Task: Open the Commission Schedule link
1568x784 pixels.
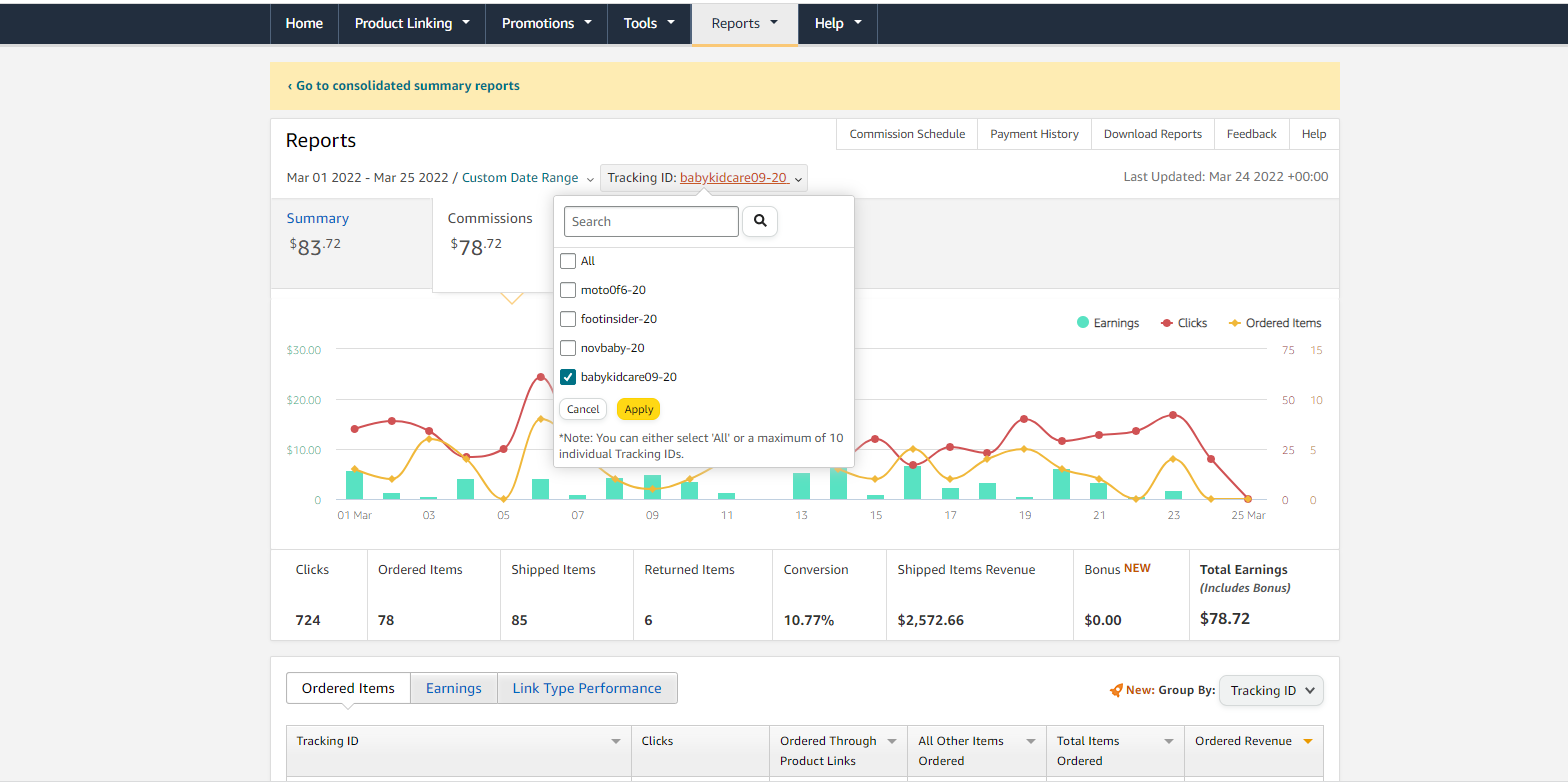Action: click(907, 134)
